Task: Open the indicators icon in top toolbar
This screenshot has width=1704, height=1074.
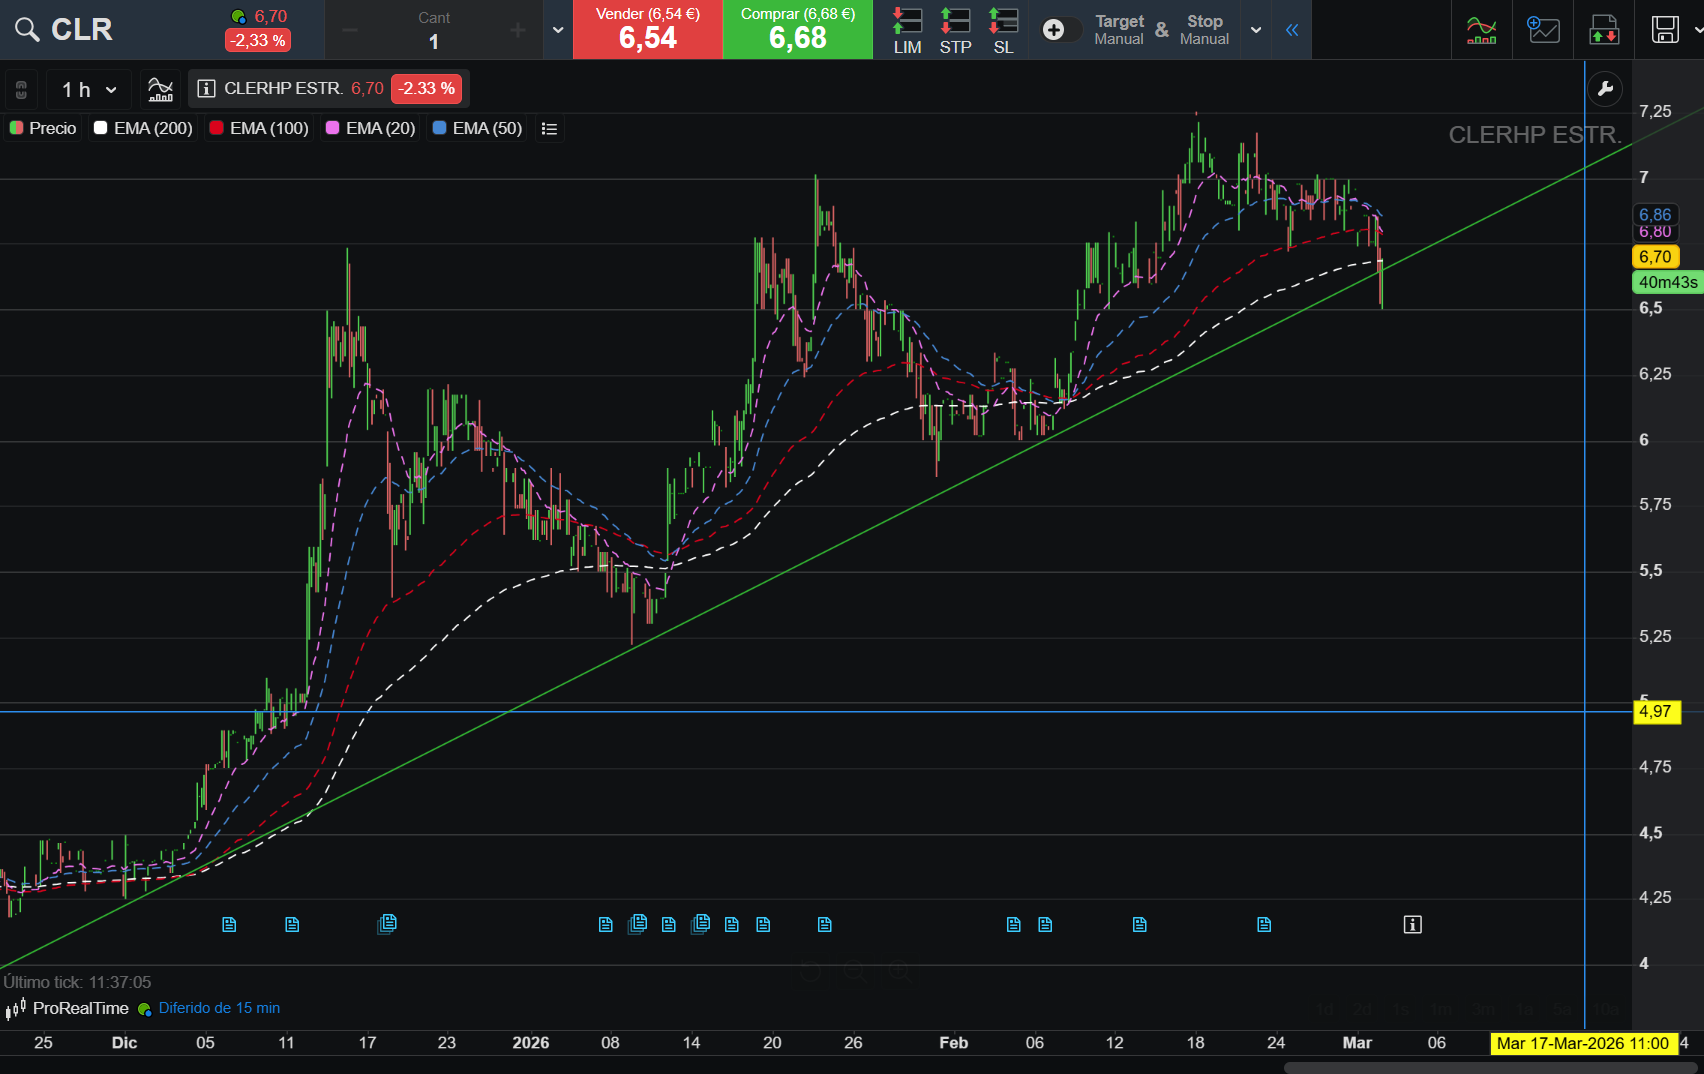Action: tap(1481, 30)
